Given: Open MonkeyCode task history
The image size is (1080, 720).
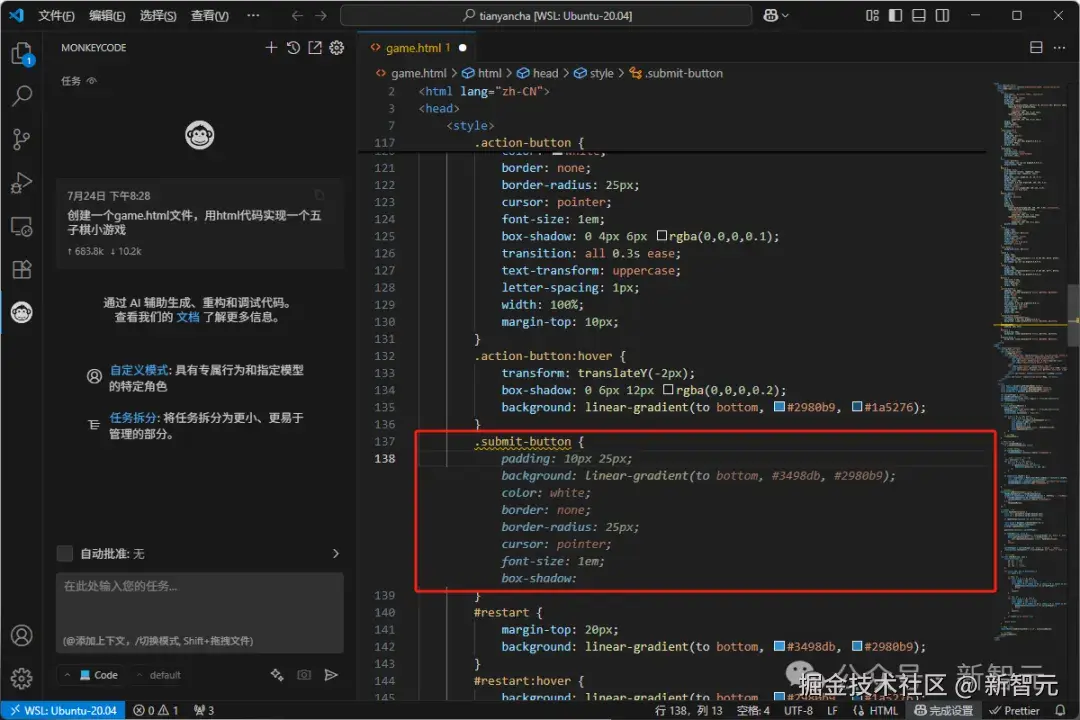Looking at the screenshot, I should (293, 48).
